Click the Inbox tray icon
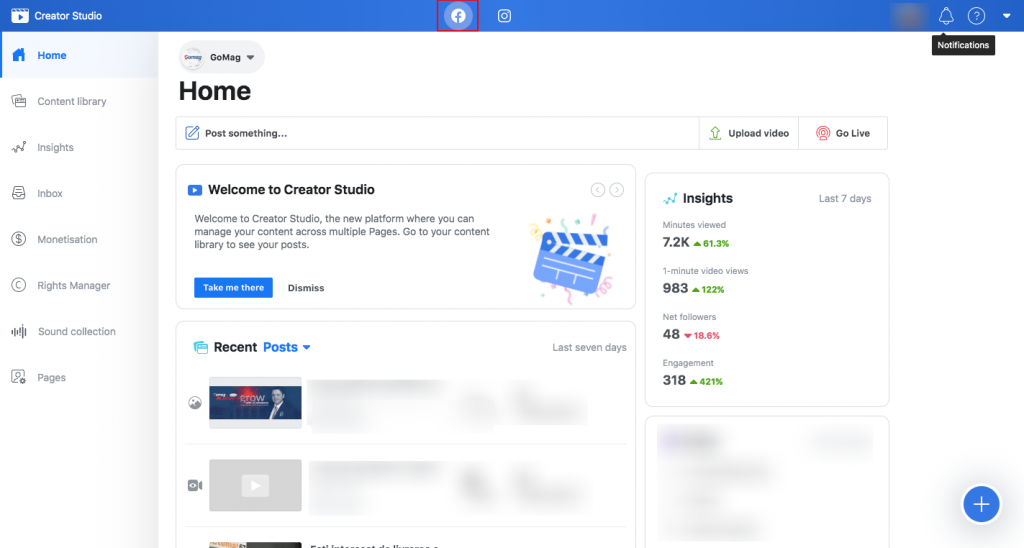The width and height of the screenshot is (1024, 548). (x=19, y=193)
